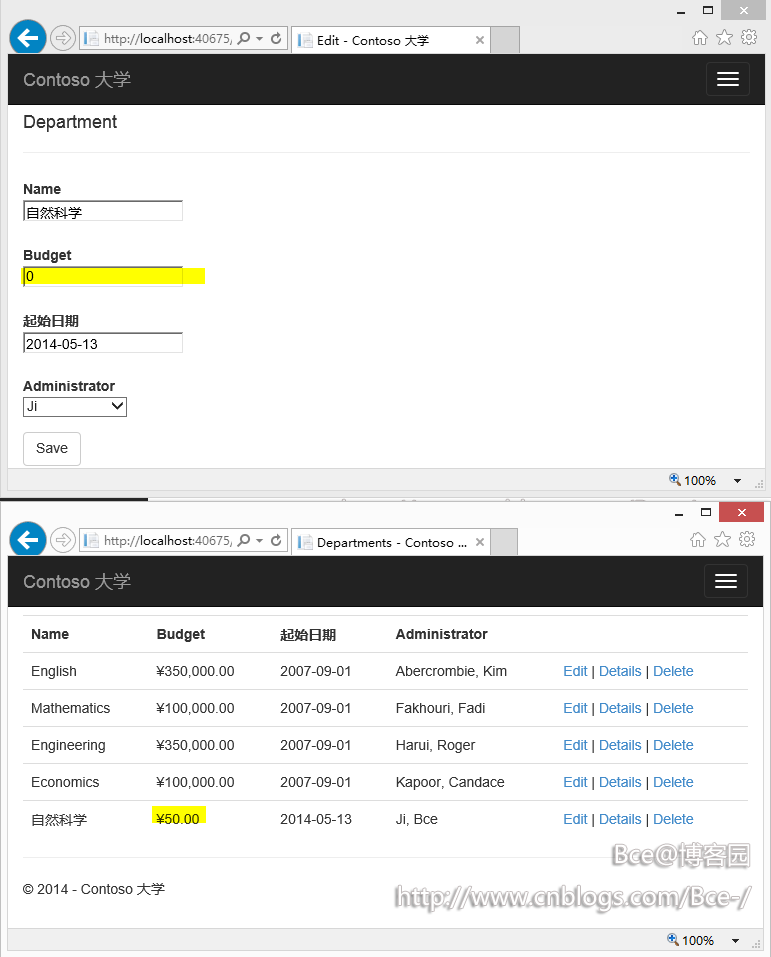This screenshot has height=957, width=771.
Task: View Details of Engineering department
Action: click(620, 745)
